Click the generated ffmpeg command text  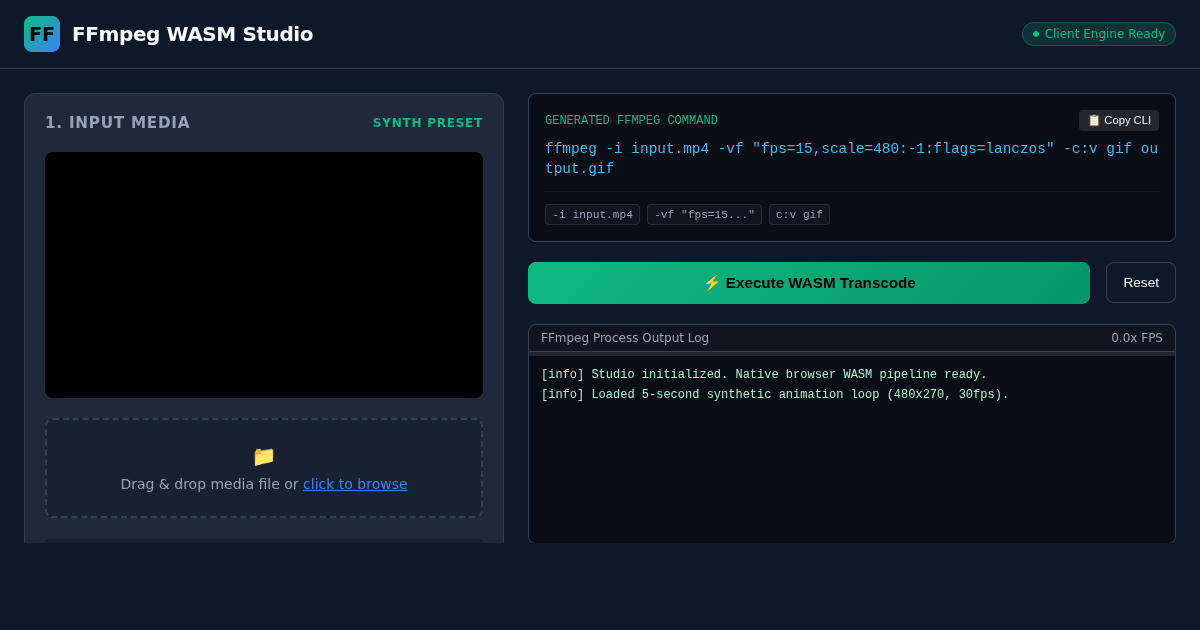point(851,159)
